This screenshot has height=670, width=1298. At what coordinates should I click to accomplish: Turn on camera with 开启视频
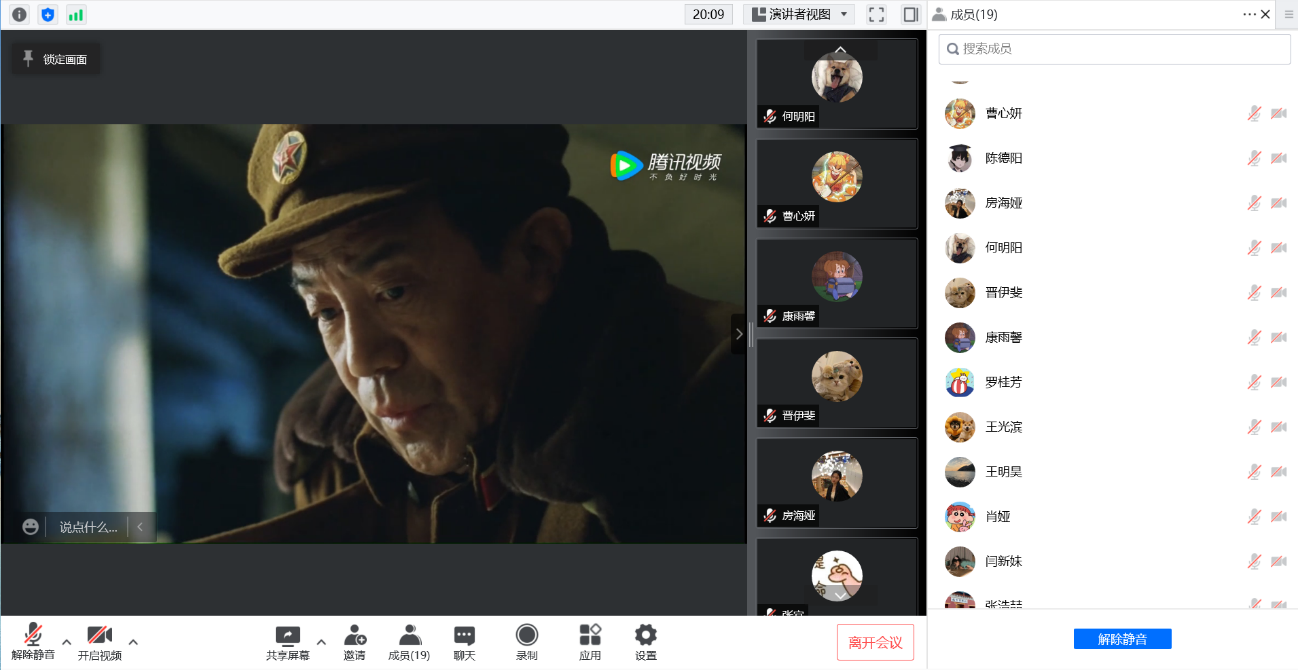tap(100, 641)
